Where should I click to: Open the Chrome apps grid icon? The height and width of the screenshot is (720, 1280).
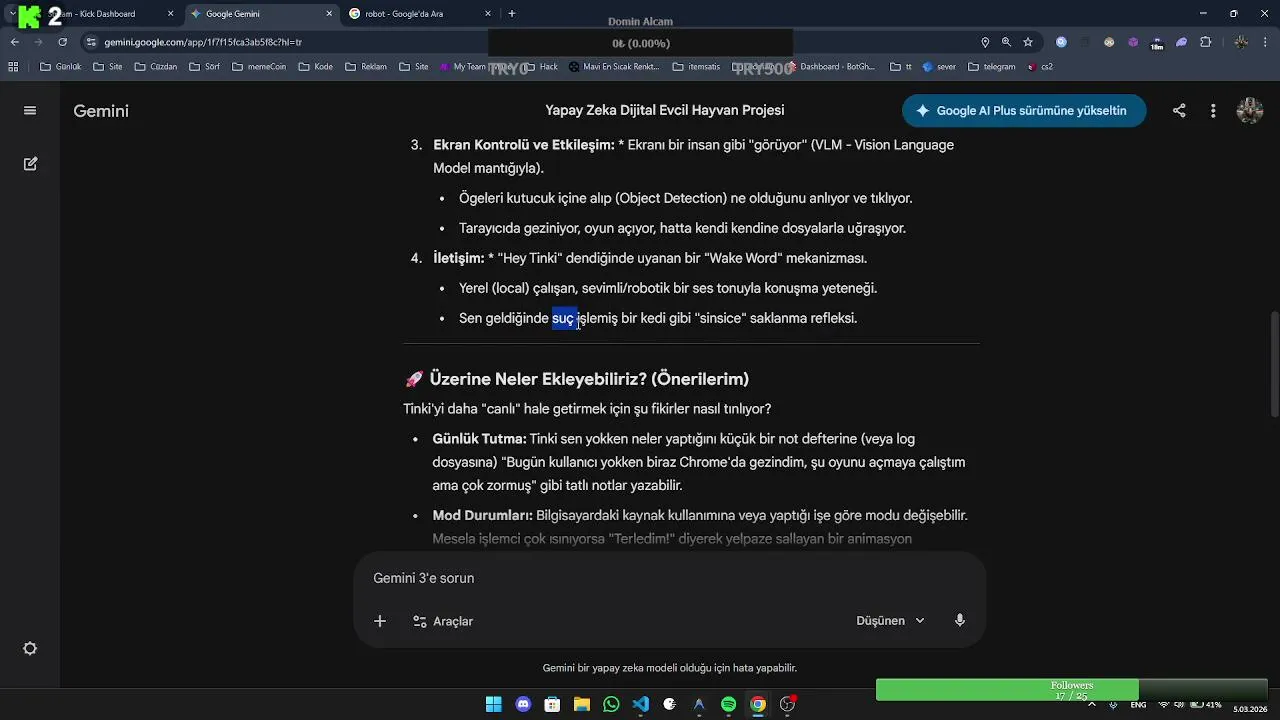(13, 67)
